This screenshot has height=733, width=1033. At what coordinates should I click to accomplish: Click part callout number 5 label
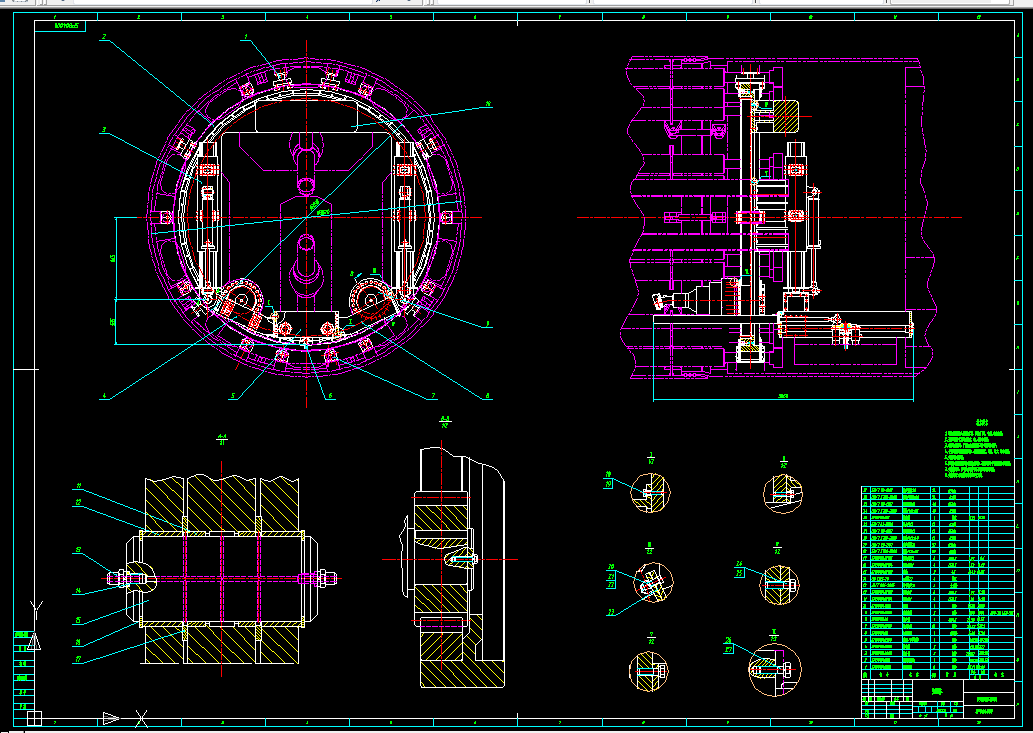click(x=233, y=396)
